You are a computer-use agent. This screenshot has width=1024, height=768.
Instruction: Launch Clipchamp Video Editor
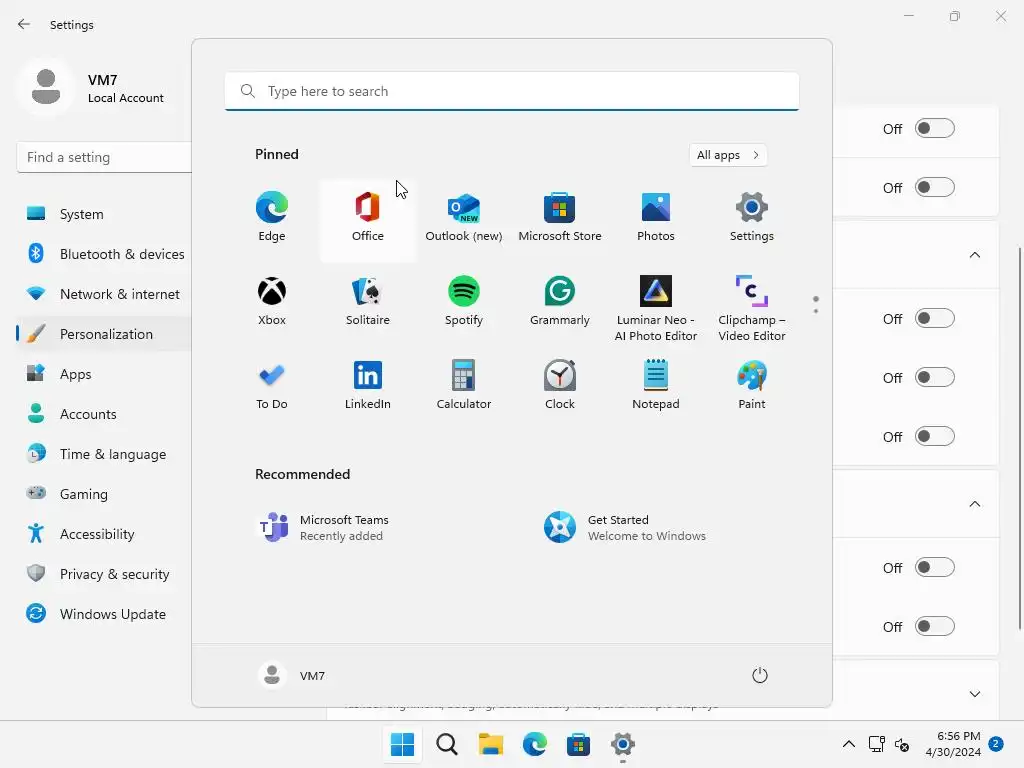tap(752, 308)
